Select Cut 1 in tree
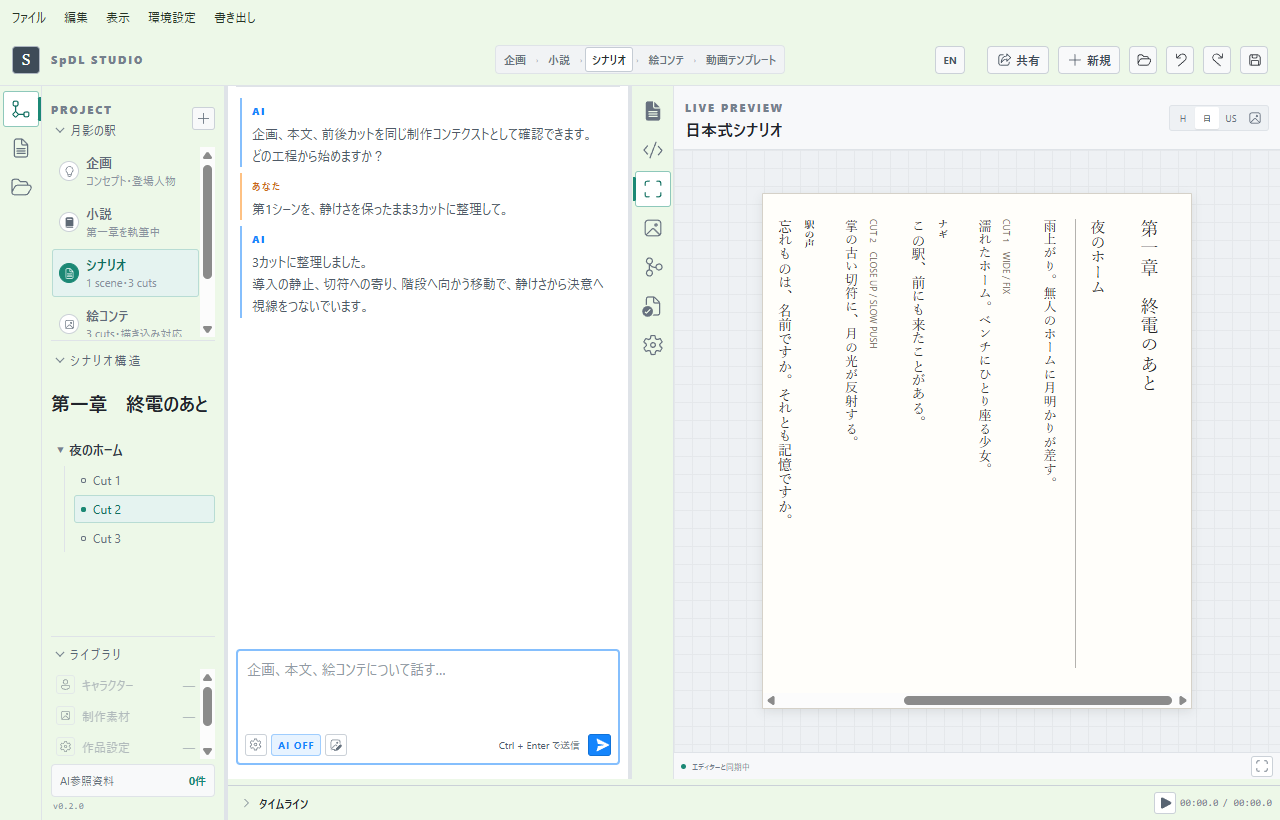This screenshot has width=1280, height=820. coord(144,481)
